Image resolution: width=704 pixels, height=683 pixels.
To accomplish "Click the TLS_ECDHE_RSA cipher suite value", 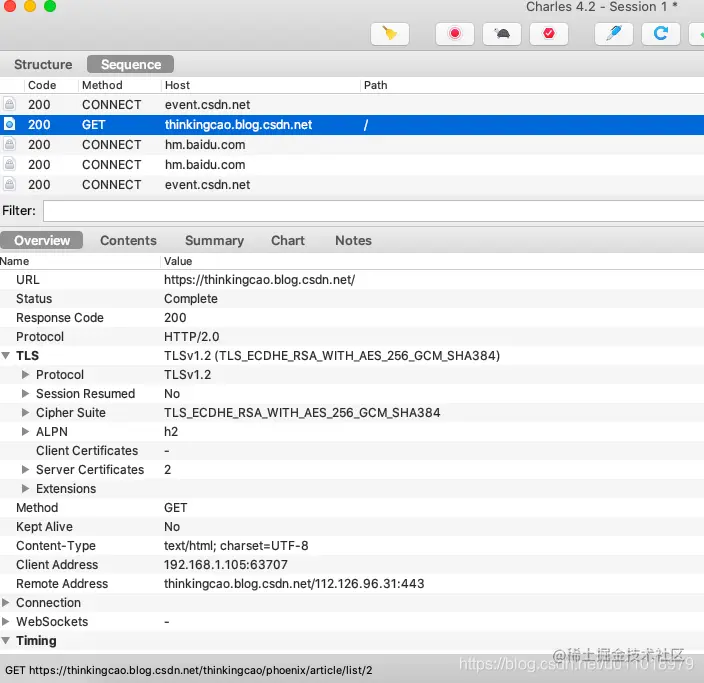I will click(302, 413).
